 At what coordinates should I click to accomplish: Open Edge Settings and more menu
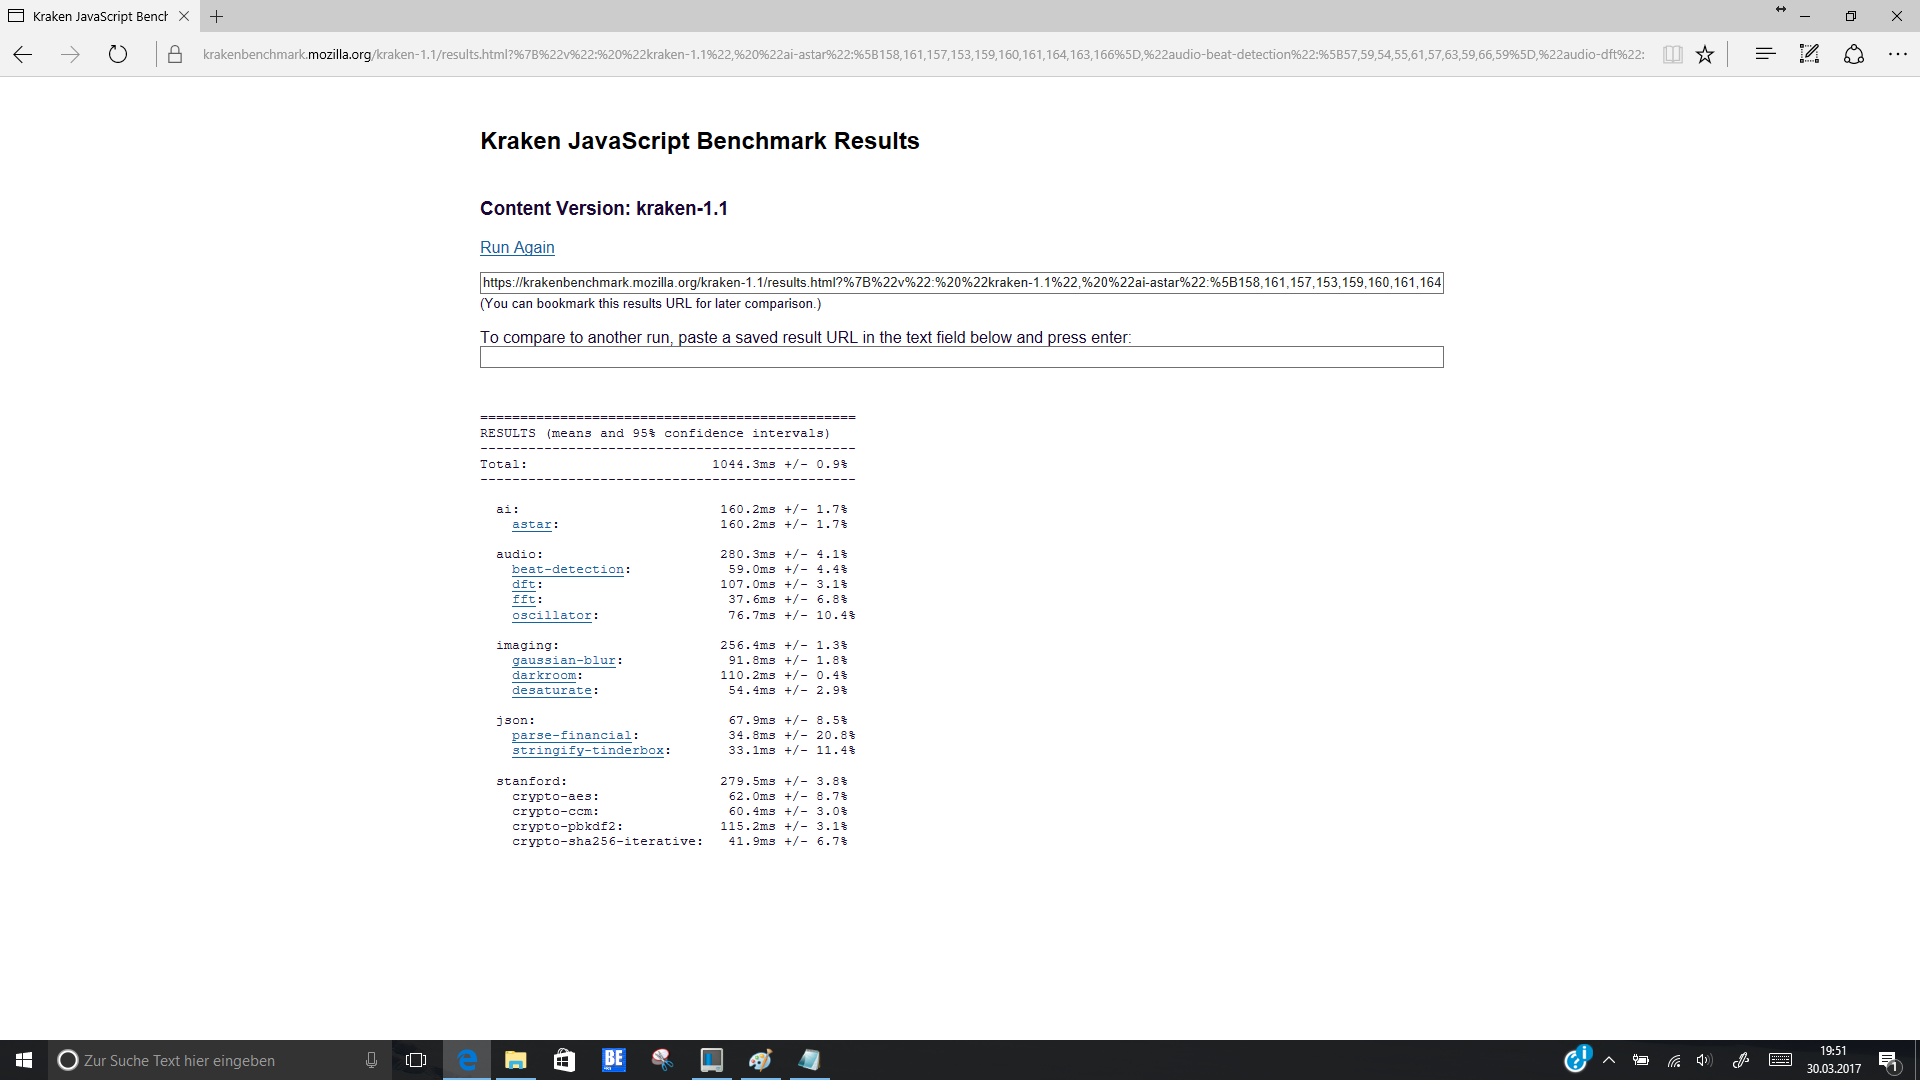(1897, 55)
